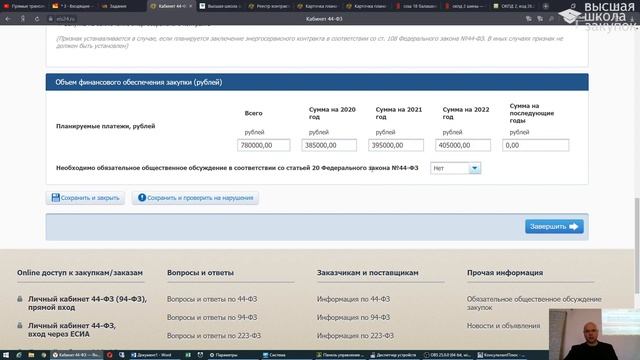Click the 'Прочая информация' heading
This screenshot has width=640, height=360.
pos(505,273)
